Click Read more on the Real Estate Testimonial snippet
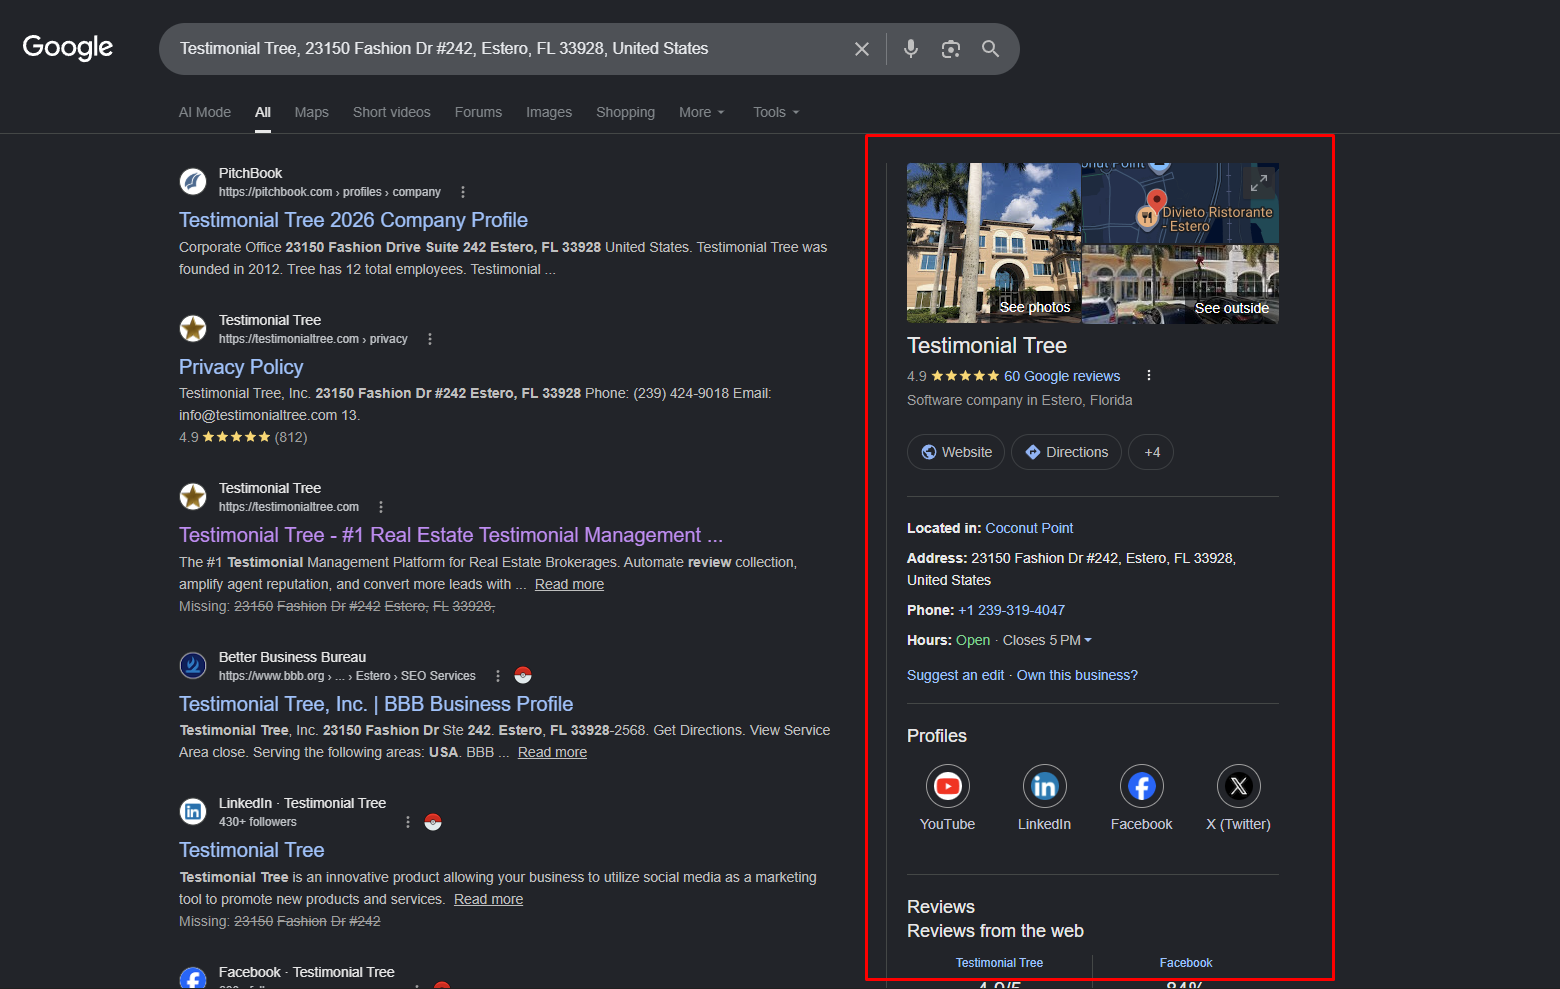 tap(569, 584)
